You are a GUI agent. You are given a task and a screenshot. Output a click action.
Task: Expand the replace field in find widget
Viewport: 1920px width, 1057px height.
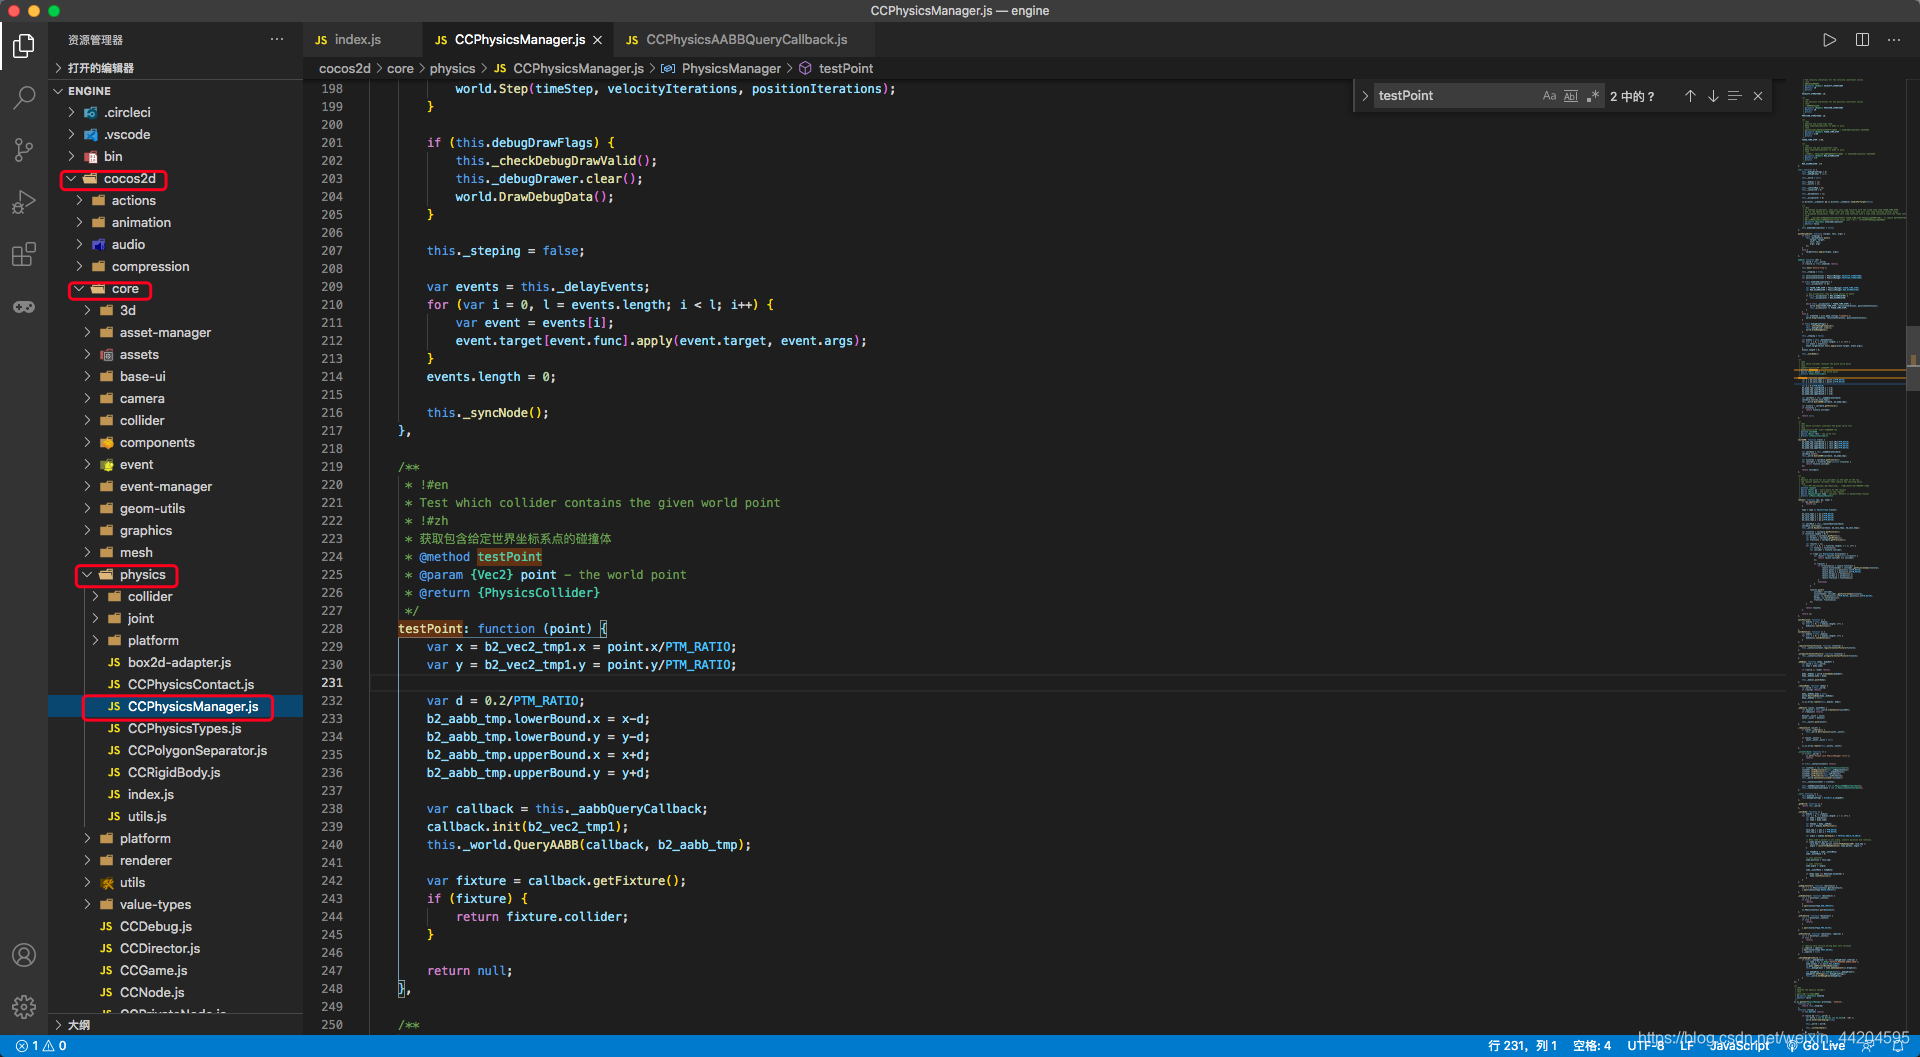click(1365, 96)
